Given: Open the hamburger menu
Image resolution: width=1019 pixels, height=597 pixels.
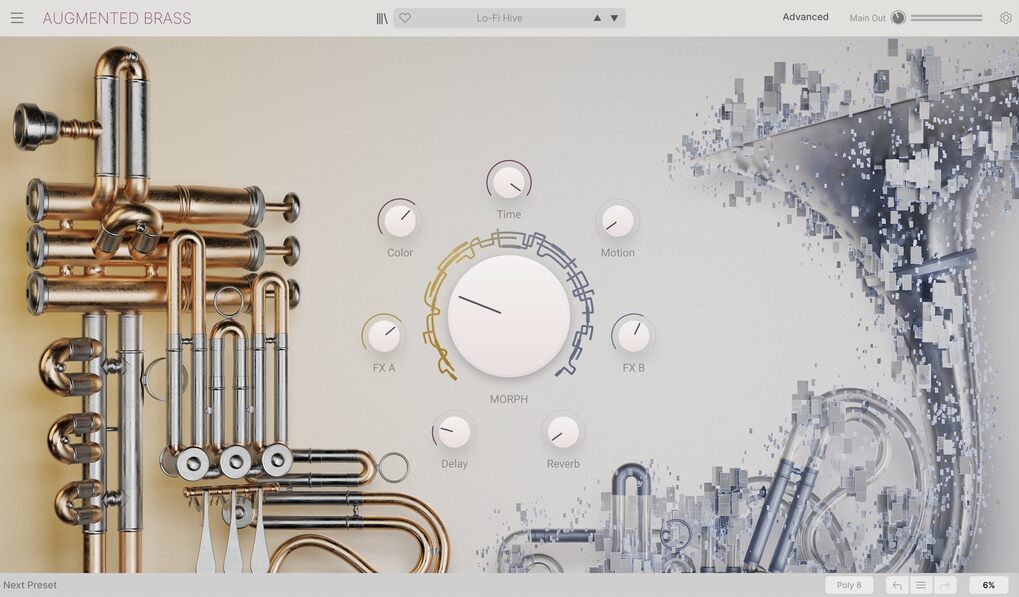Looking at the screenshot, I should coord(17,17).
